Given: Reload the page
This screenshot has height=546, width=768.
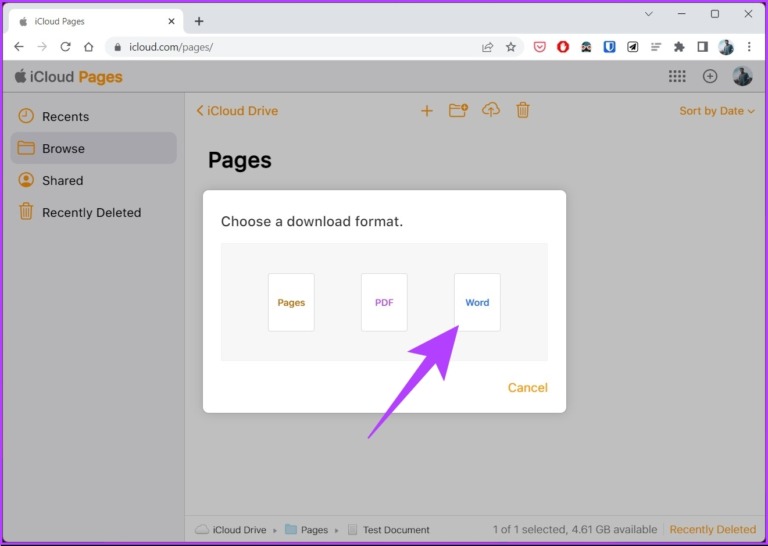Looking at the screenshot, I should [65, 47].
